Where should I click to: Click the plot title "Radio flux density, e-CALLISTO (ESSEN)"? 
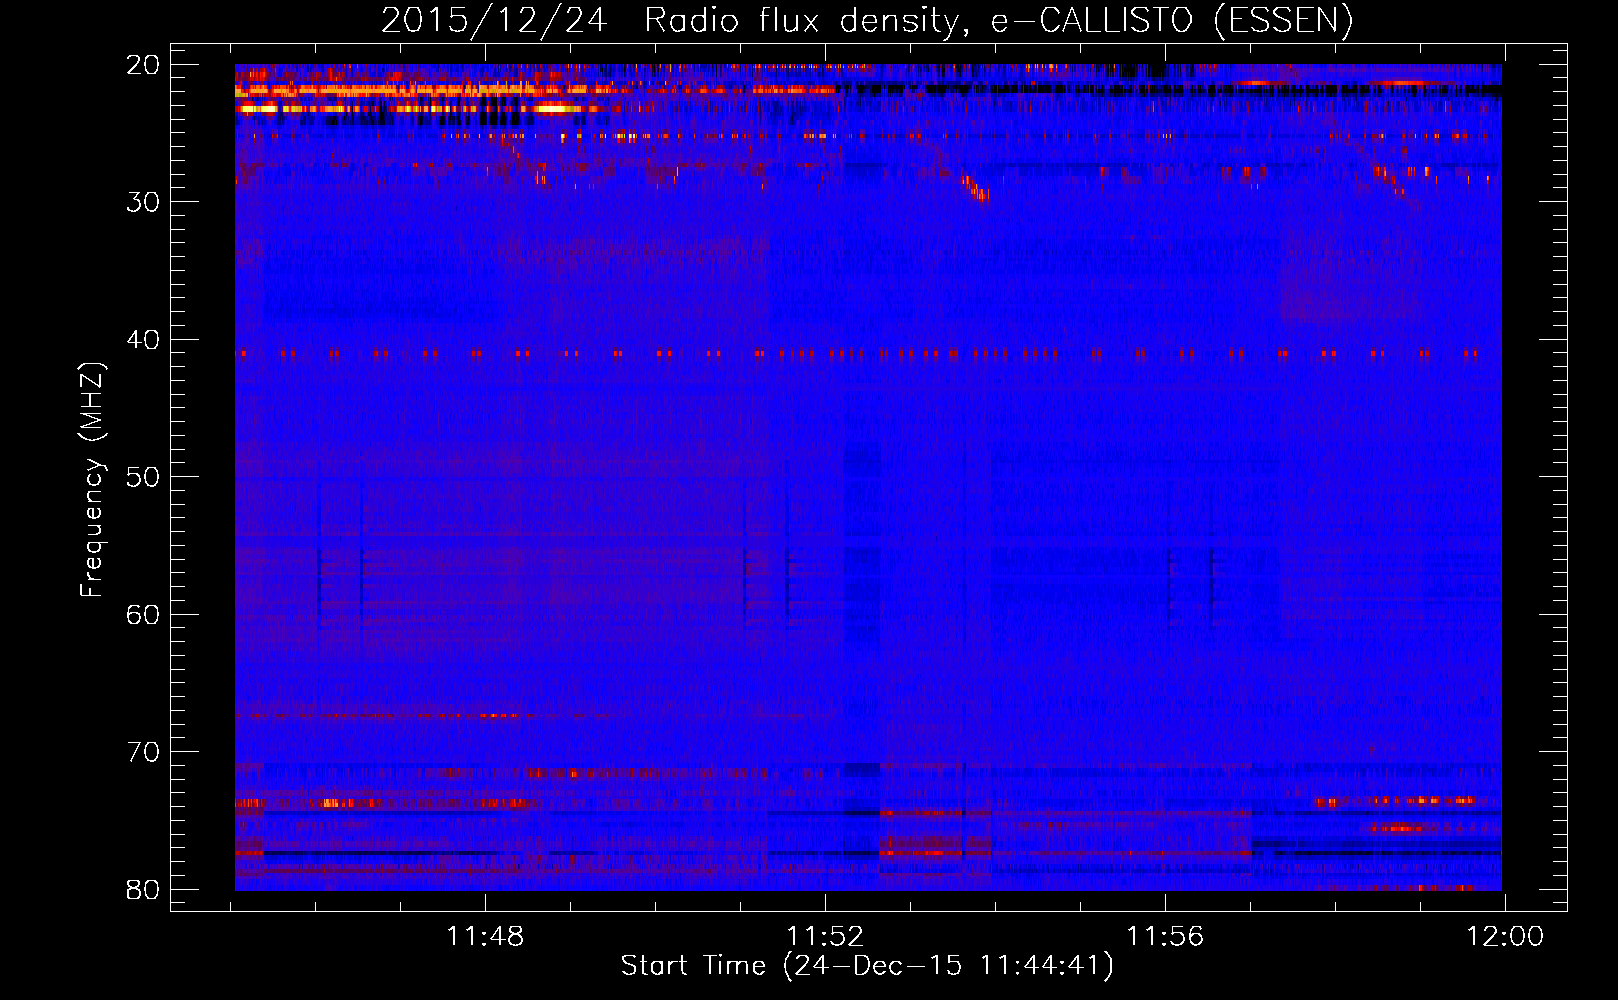click(998, 21)
